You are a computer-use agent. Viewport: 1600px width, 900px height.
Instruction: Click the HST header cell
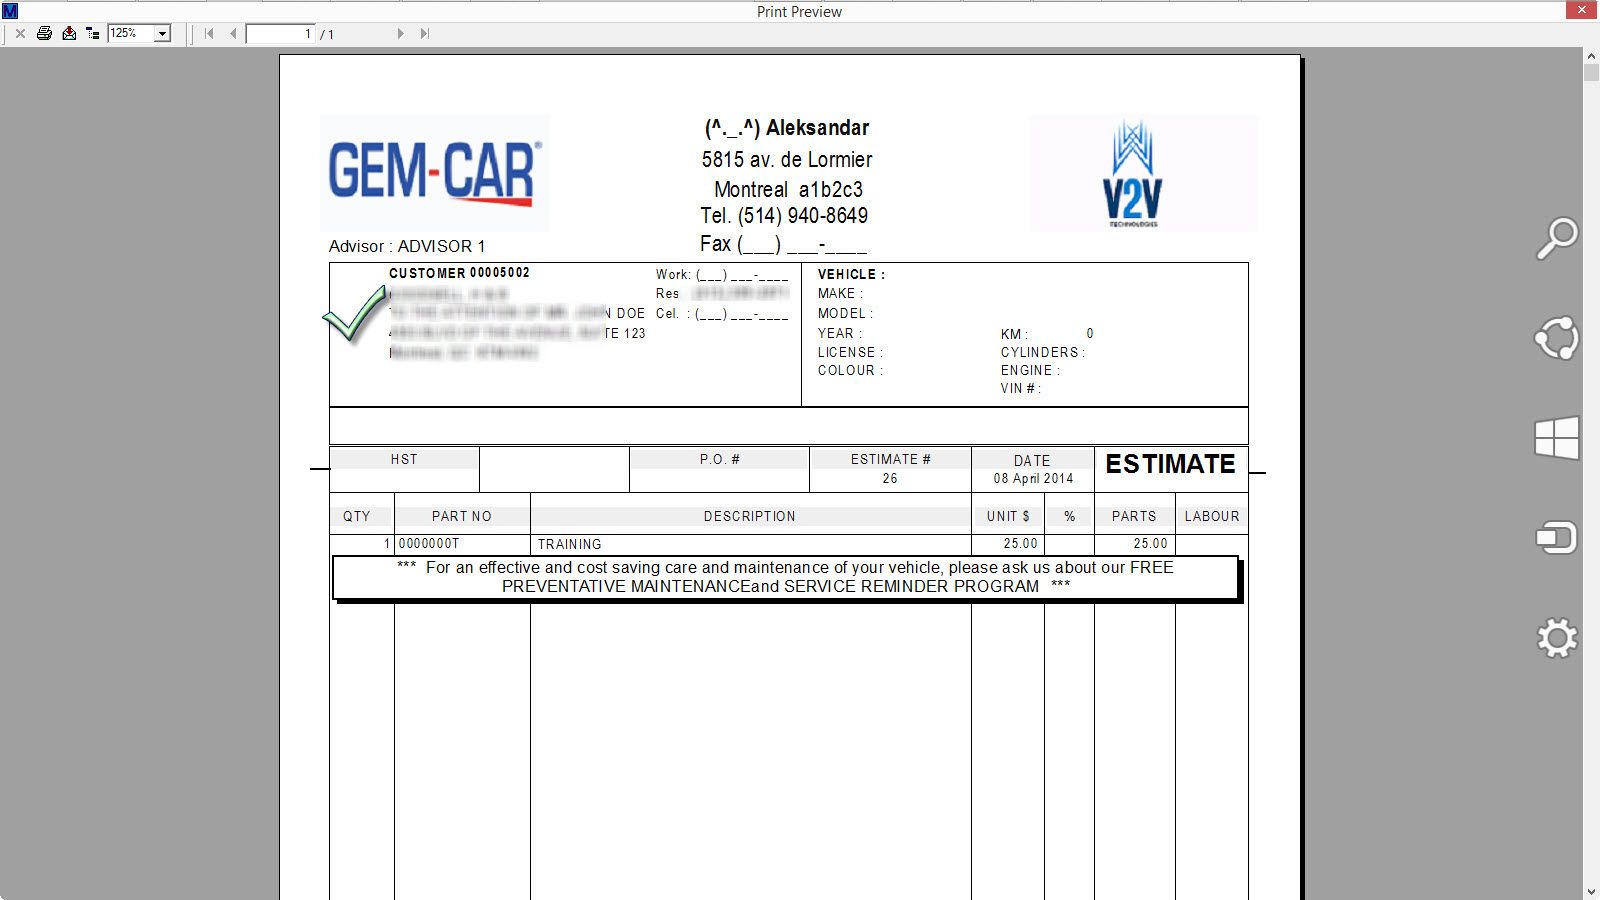[404, 459]
